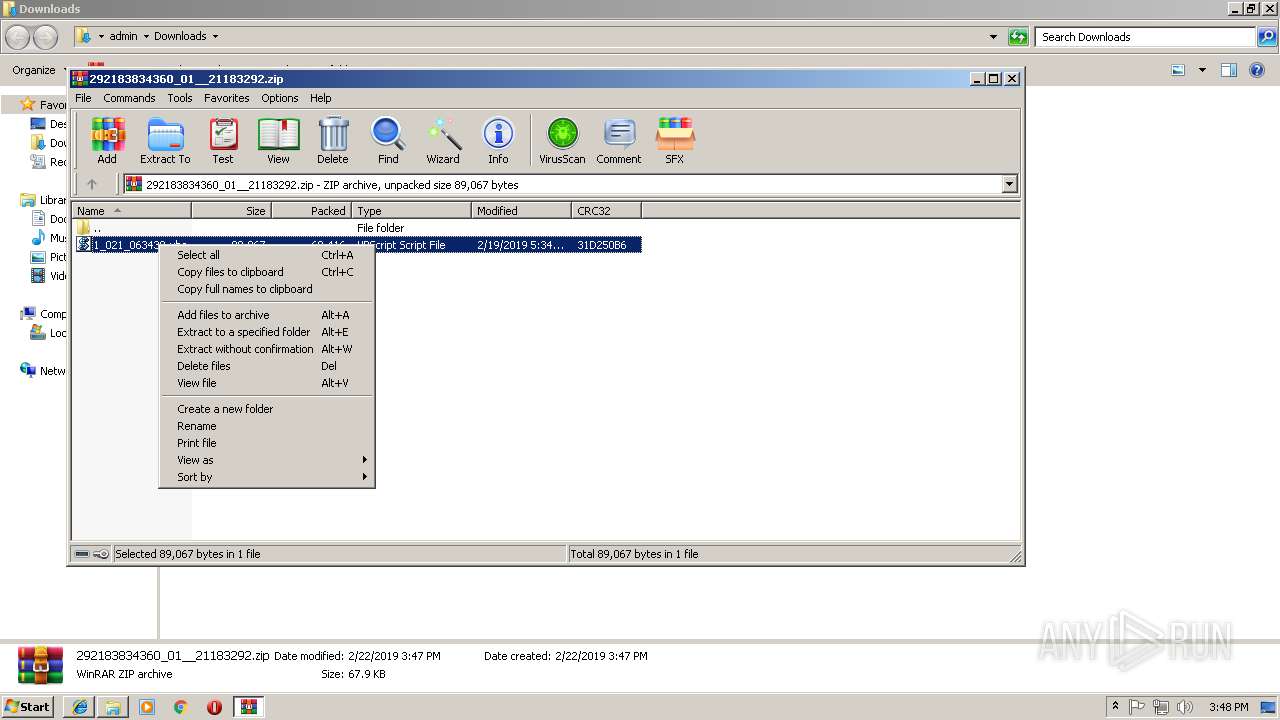Open Windows Media Player taskbar icon
Screen dimensions: 1280x720
pos(147,707)
